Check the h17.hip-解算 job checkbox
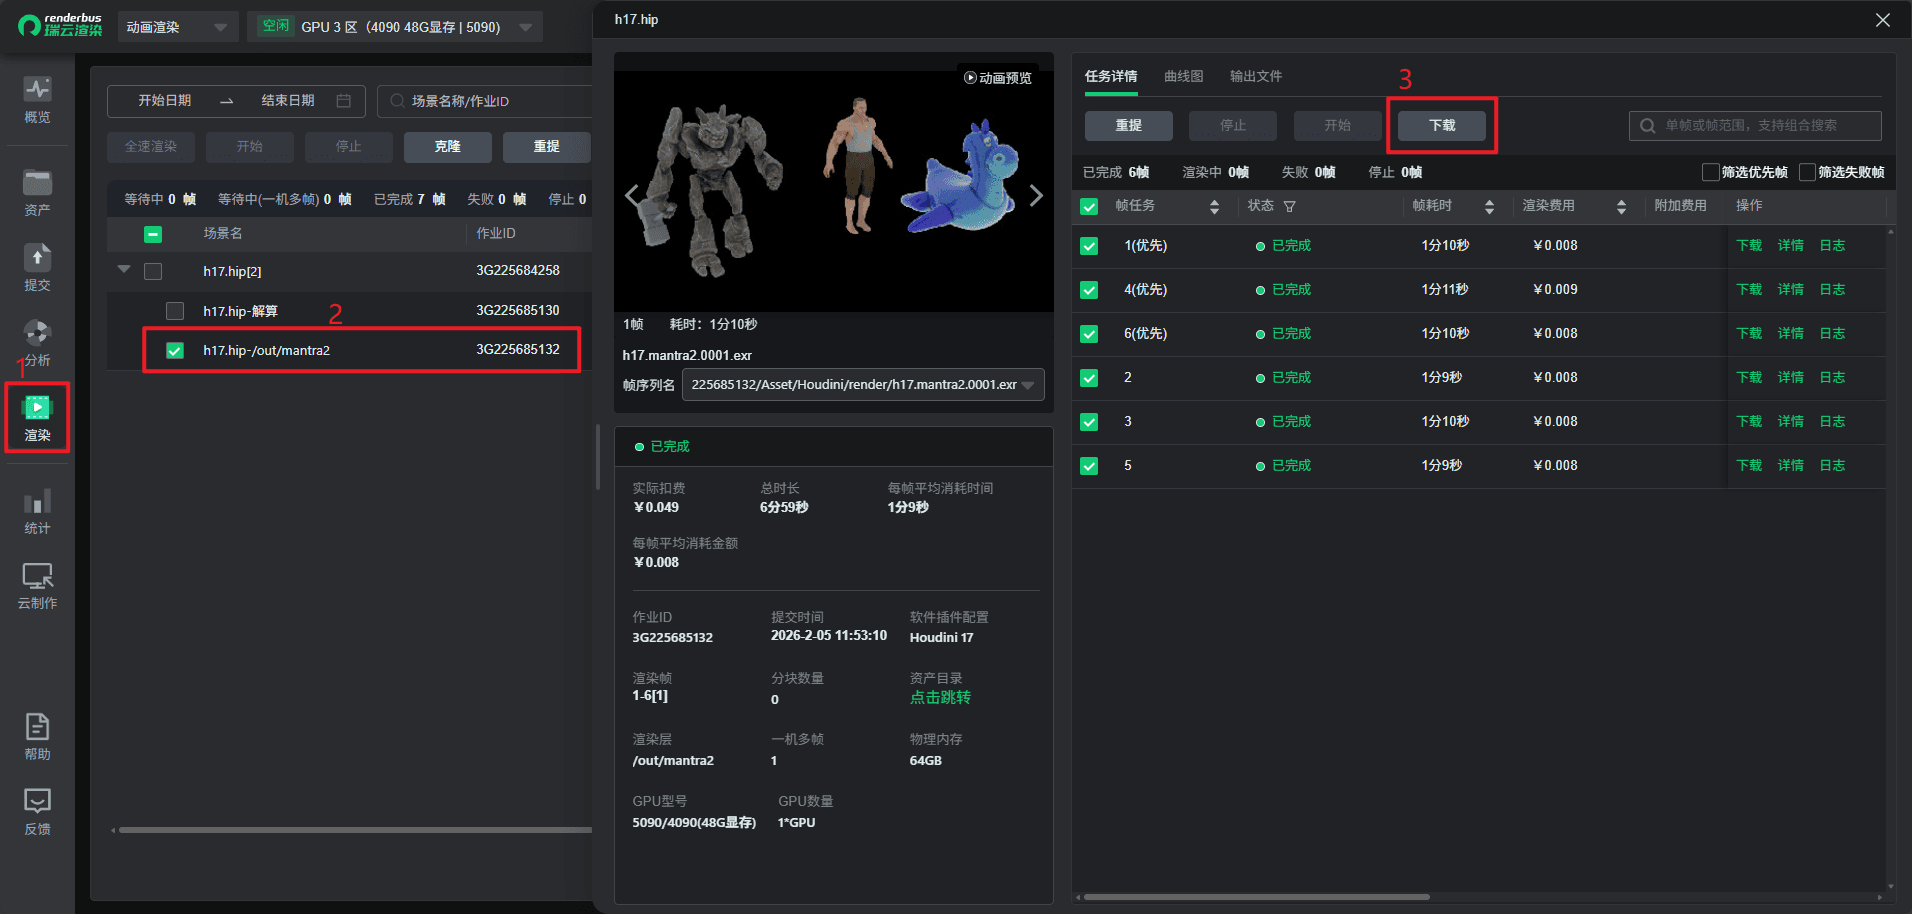1912x914 pixels. (x=175, y=311)
